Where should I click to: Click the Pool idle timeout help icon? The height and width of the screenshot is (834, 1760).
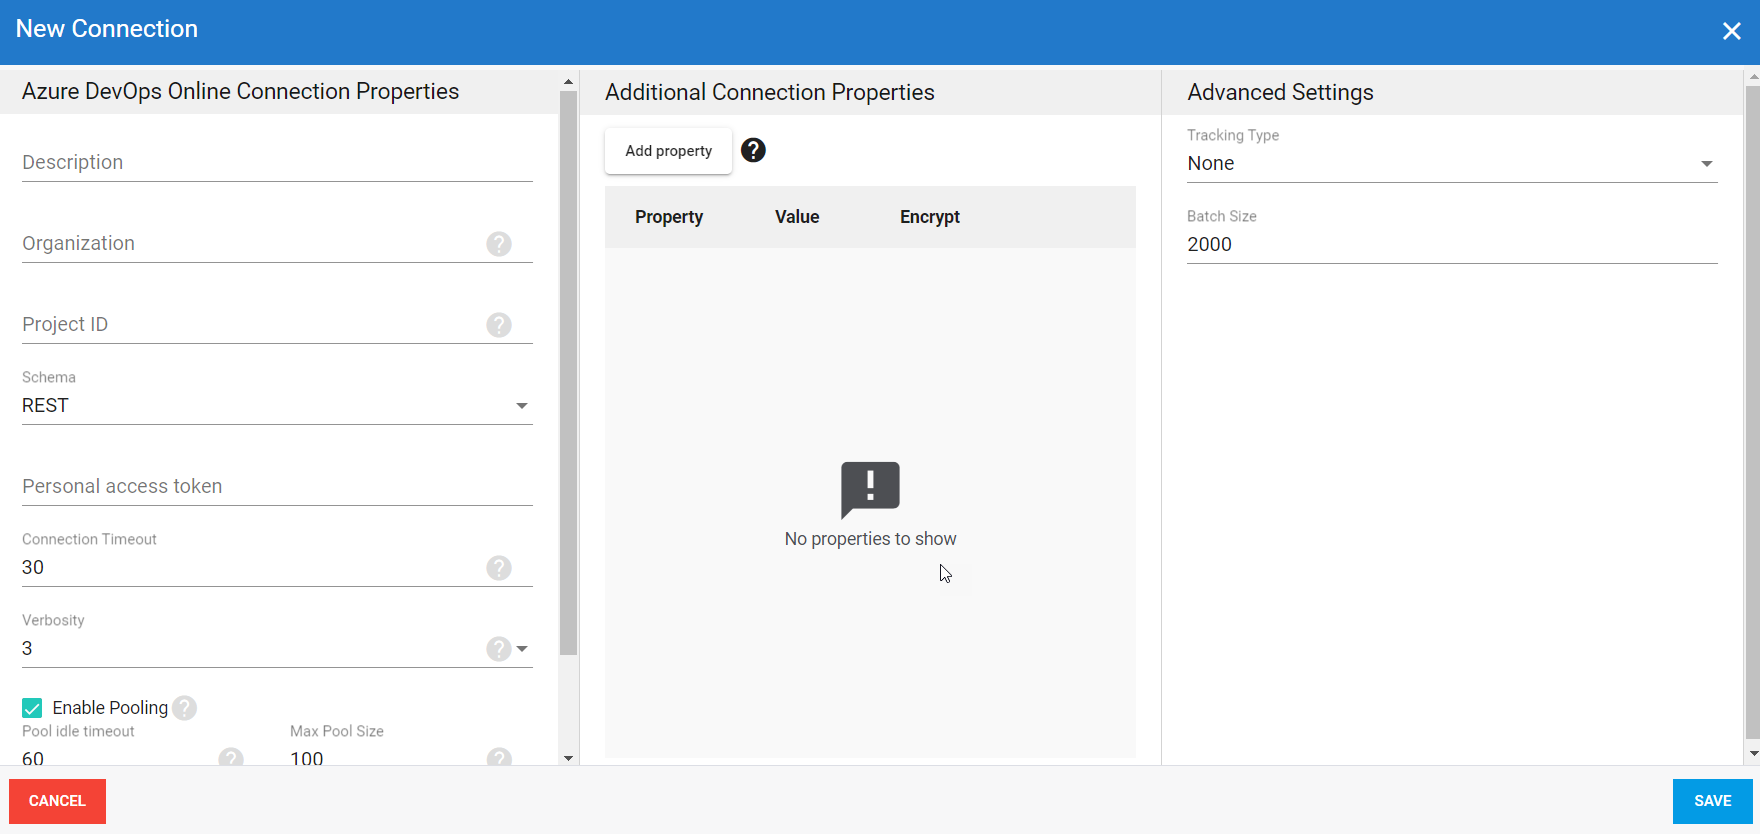231,758
